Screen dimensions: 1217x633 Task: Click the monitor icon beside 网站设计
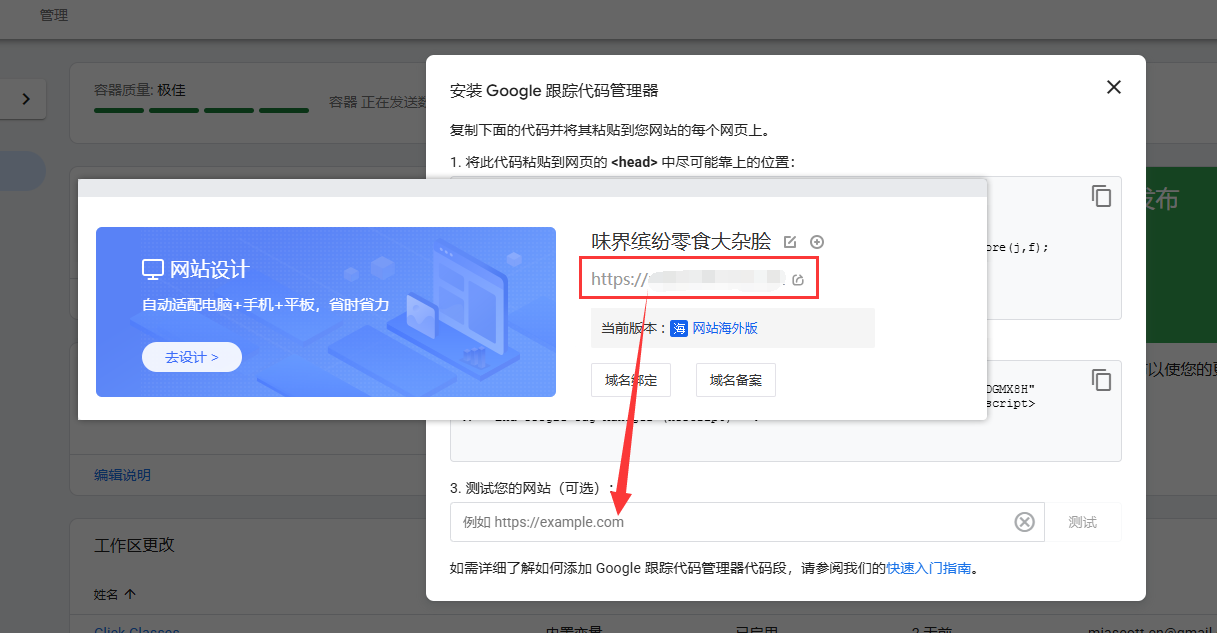[152, 269]
